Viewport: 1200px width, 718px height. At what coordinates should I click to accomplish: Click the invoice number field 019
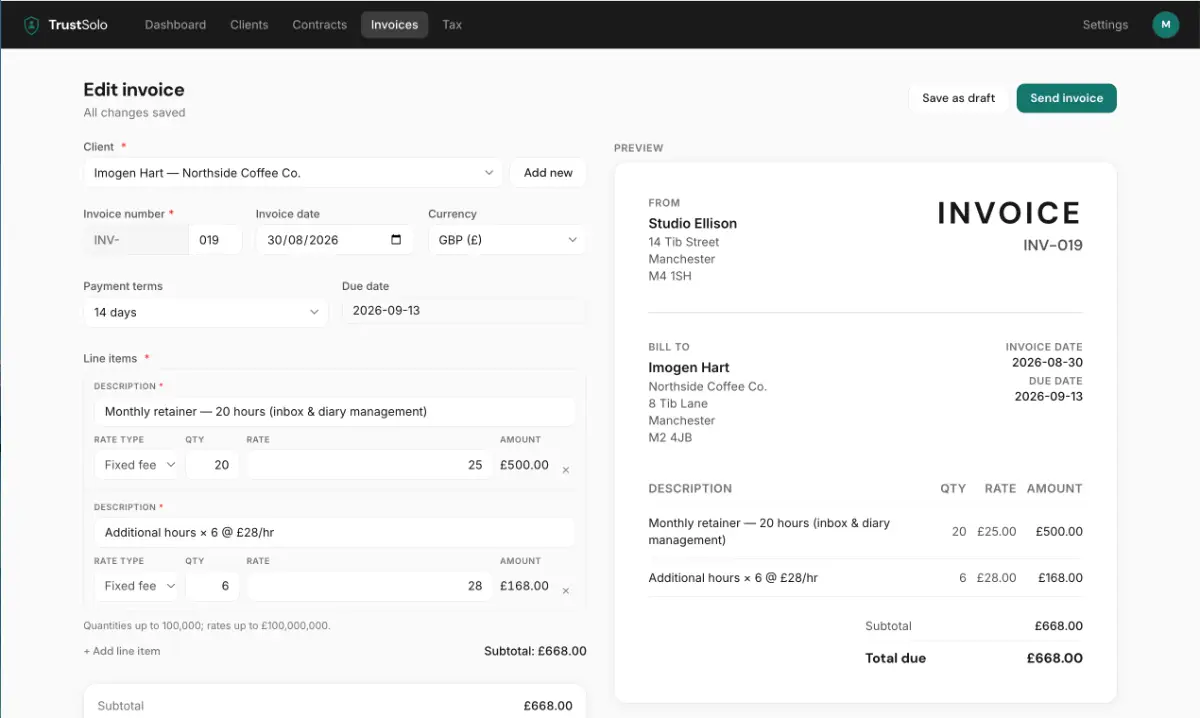point(216,240)
